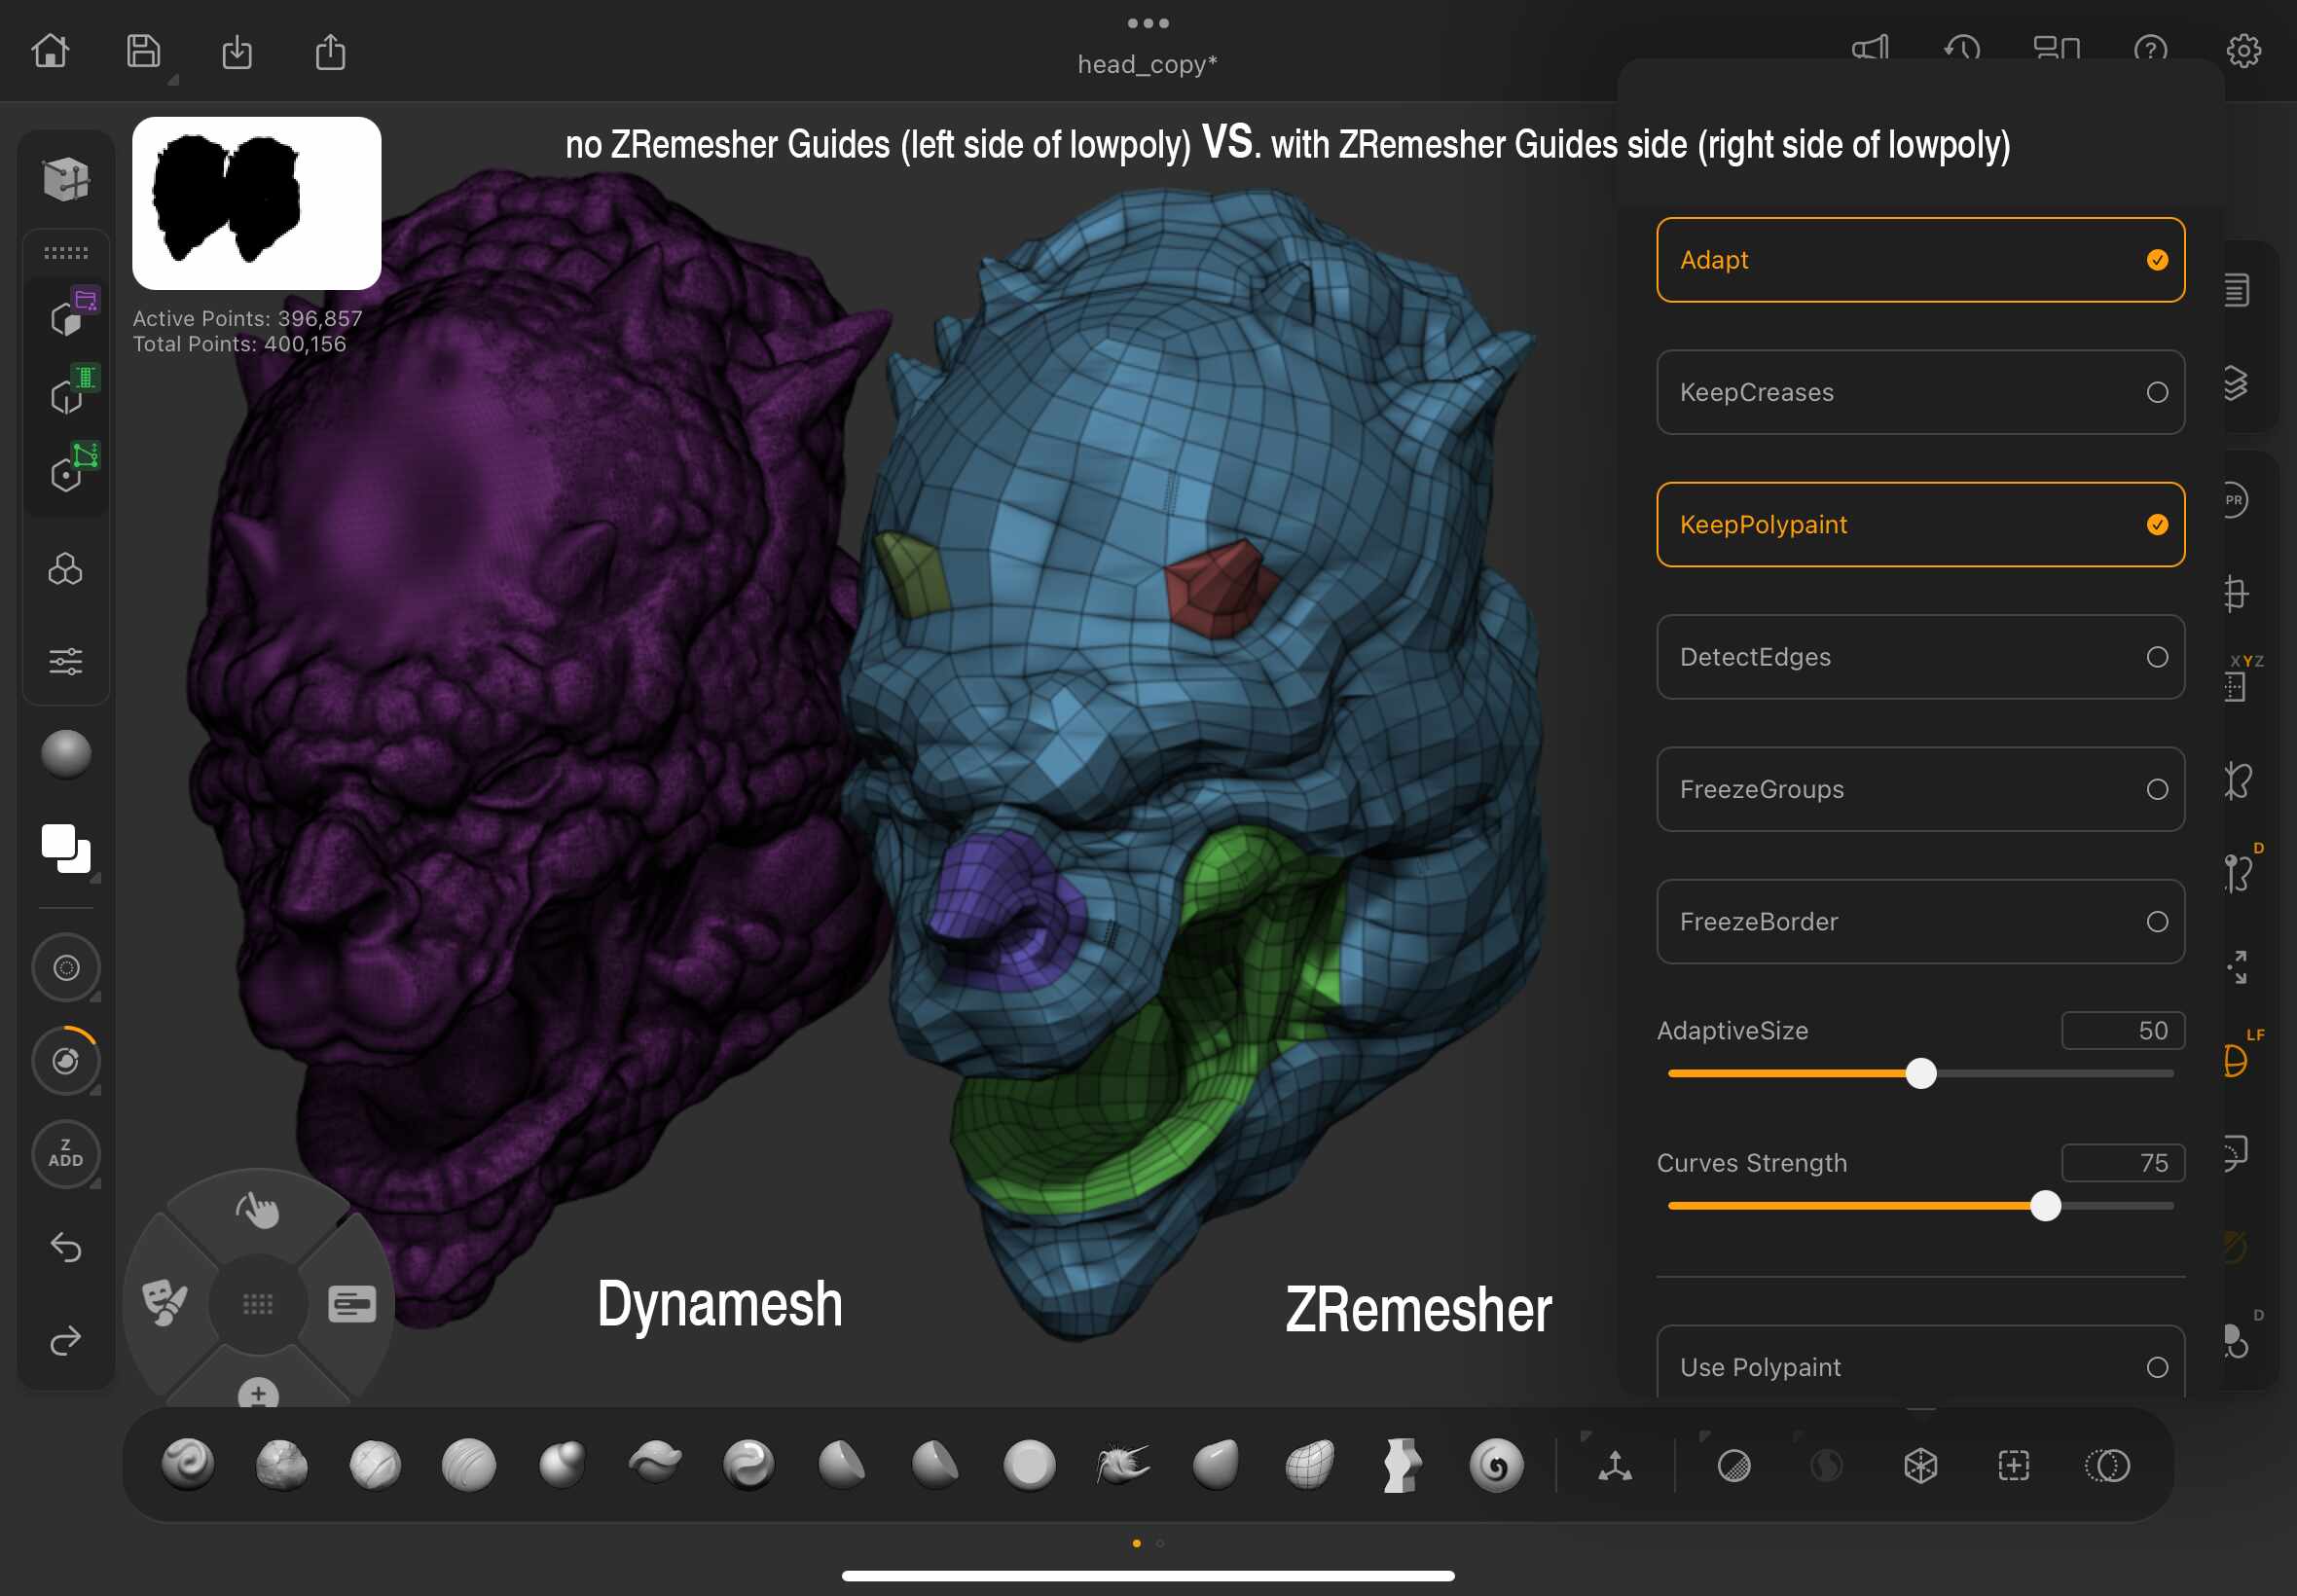Viewport: 2297px width, 1596px height.
Task: Tap the Undo arrow
Action: click(66, 1247)
